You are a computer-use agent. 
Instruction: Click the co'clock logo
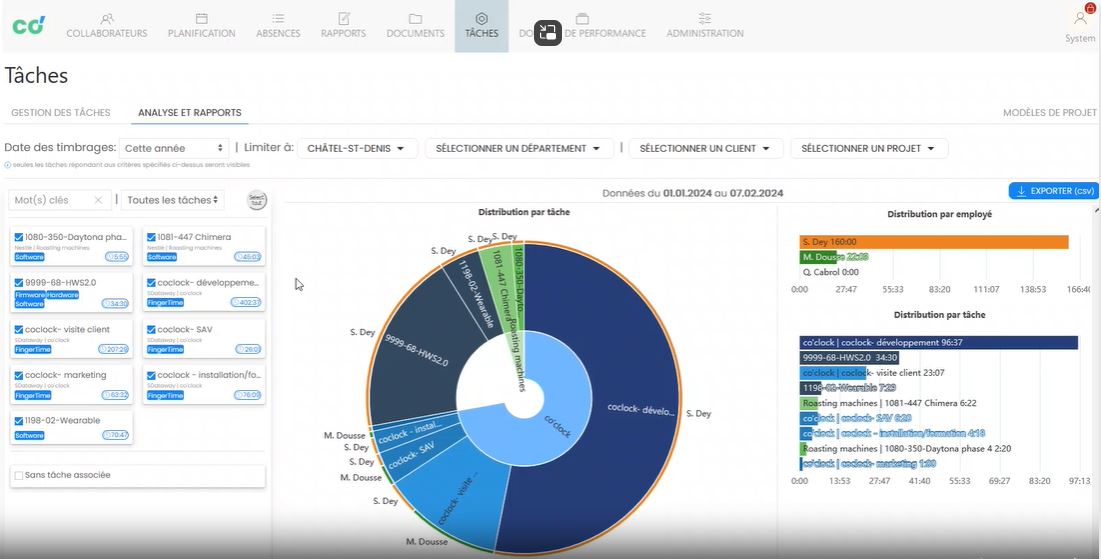point(29,25)
